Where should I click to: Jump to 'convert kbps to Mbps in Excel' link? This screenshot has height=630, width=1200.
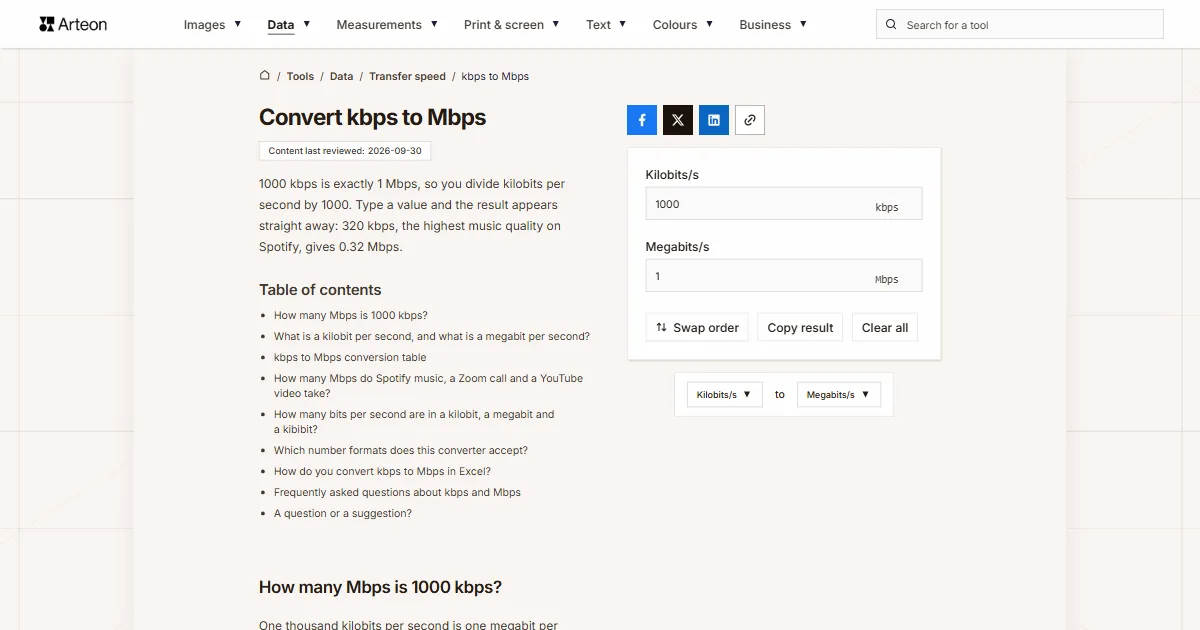click(x=382, y=471)
